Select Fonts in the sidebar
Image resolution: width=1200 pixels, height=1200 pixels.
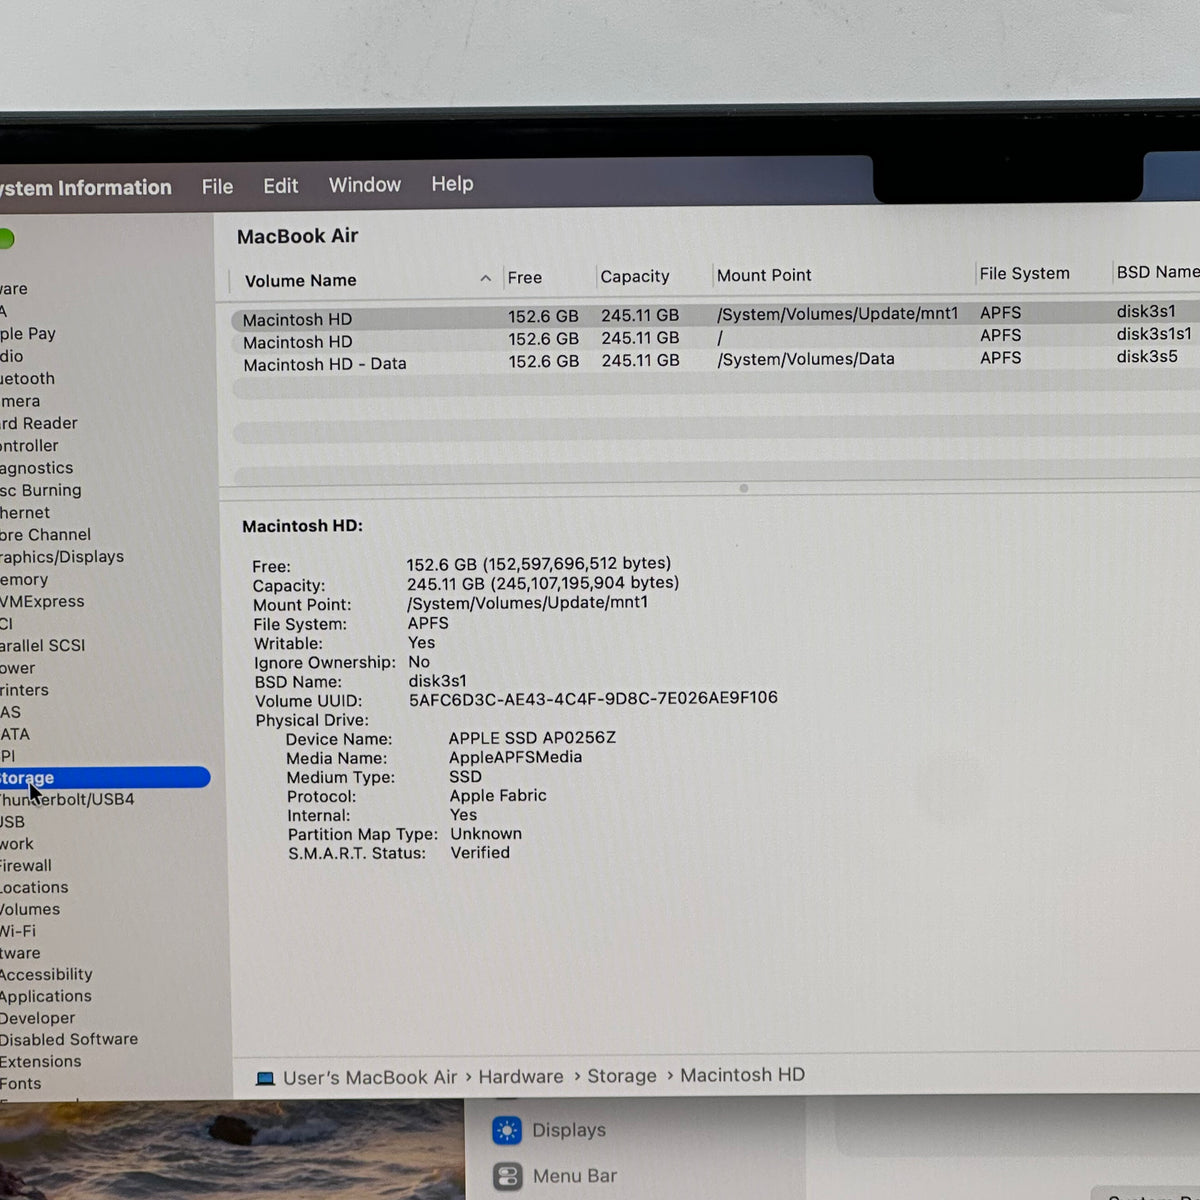point(21,1084)
